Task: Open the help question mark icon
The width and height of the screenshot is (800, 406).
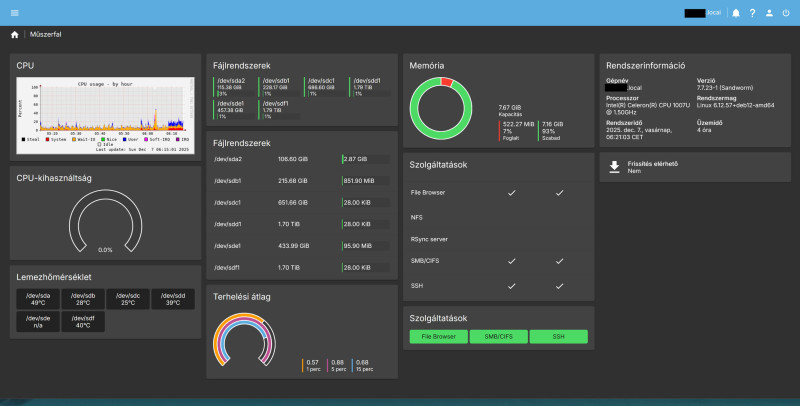Action: 753,13
